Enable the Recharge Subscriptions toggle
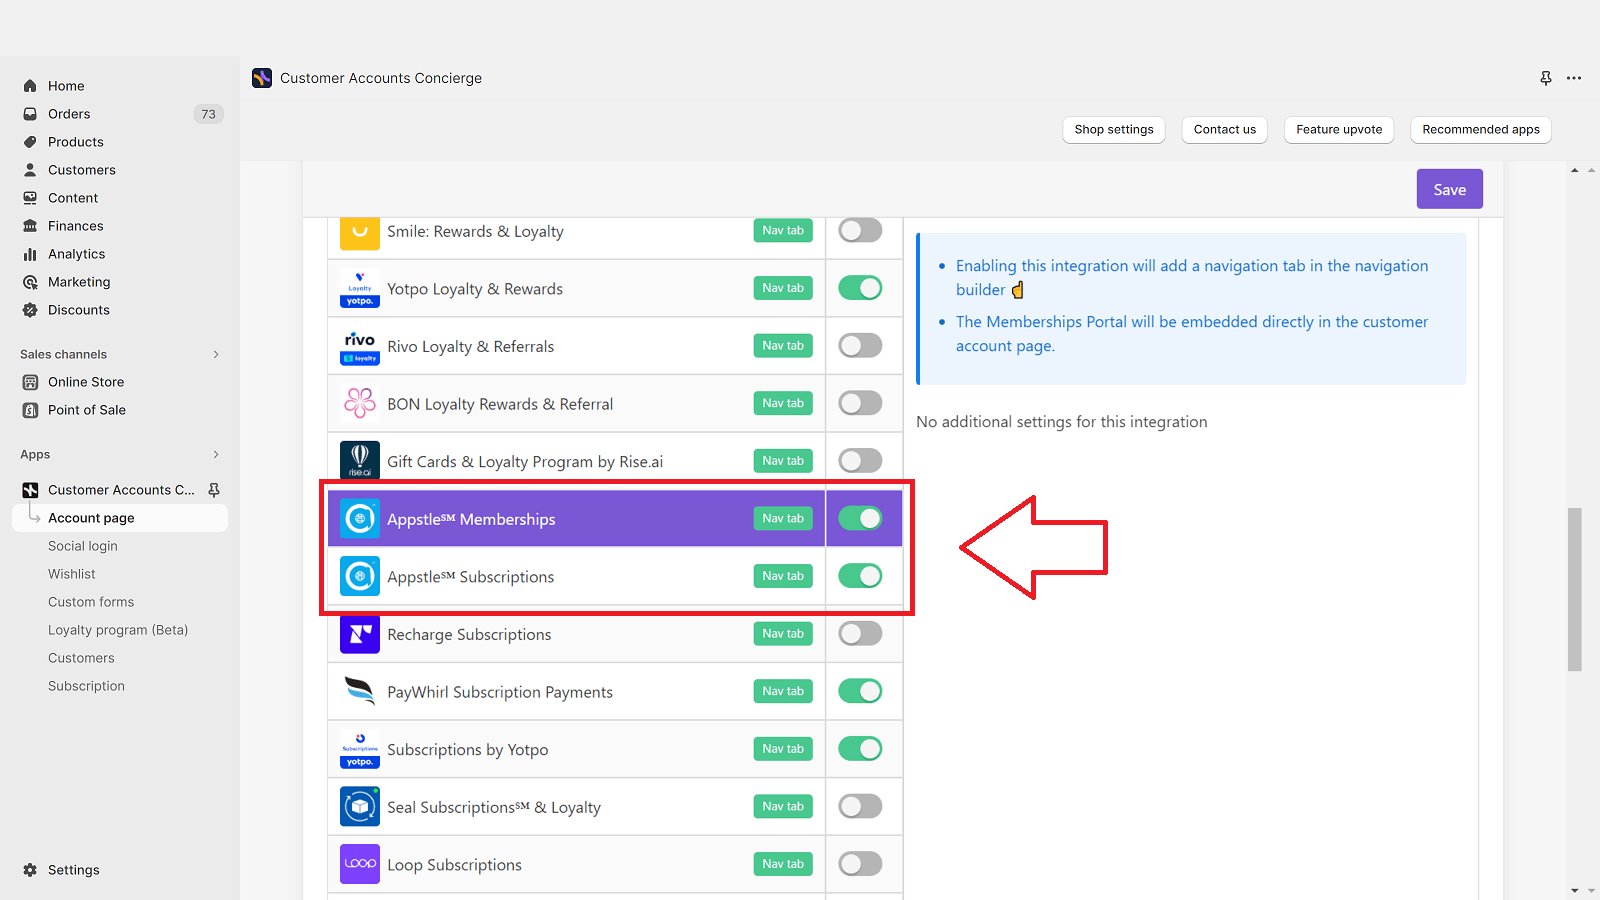The image size is (1600, 900). pos(860,634)
